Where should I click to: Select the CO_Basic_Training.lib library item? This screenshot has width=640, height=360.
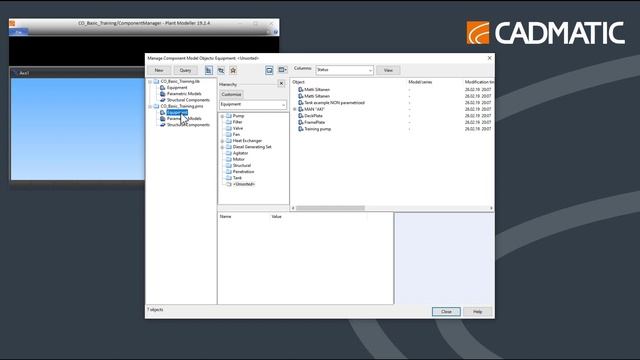click(180, 81)
